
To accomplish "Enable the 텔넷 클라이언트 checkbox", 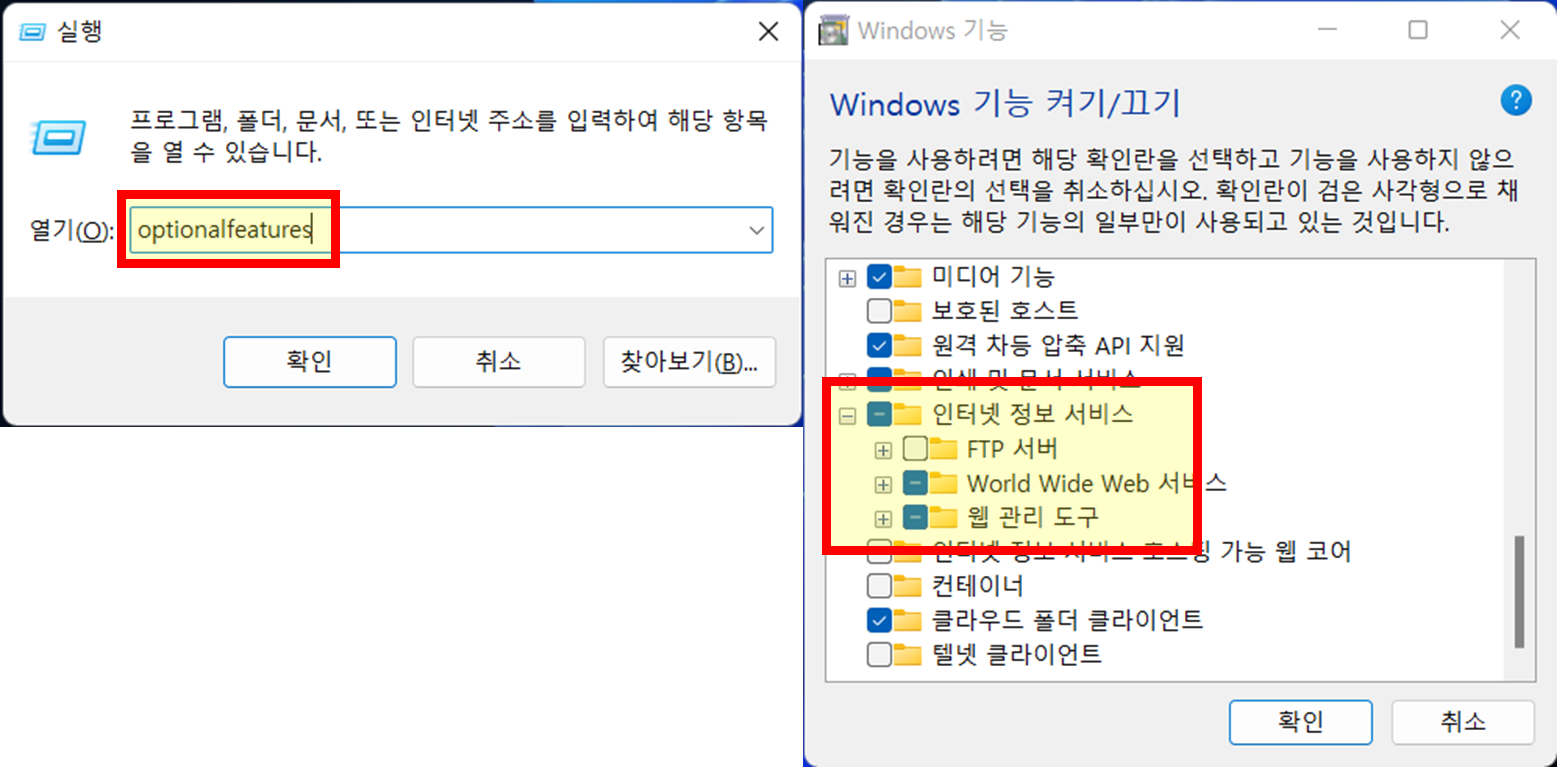I will 879,655.
